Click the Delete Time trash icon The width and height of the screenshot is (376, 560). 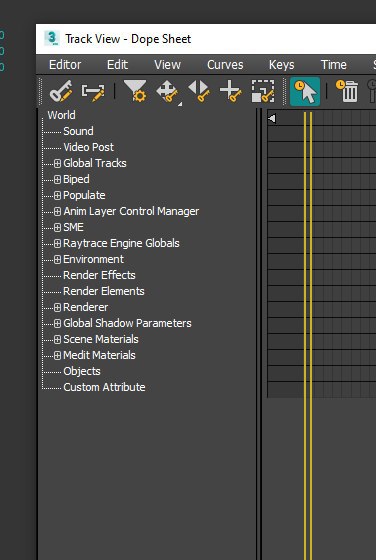(x=347, y=91)
